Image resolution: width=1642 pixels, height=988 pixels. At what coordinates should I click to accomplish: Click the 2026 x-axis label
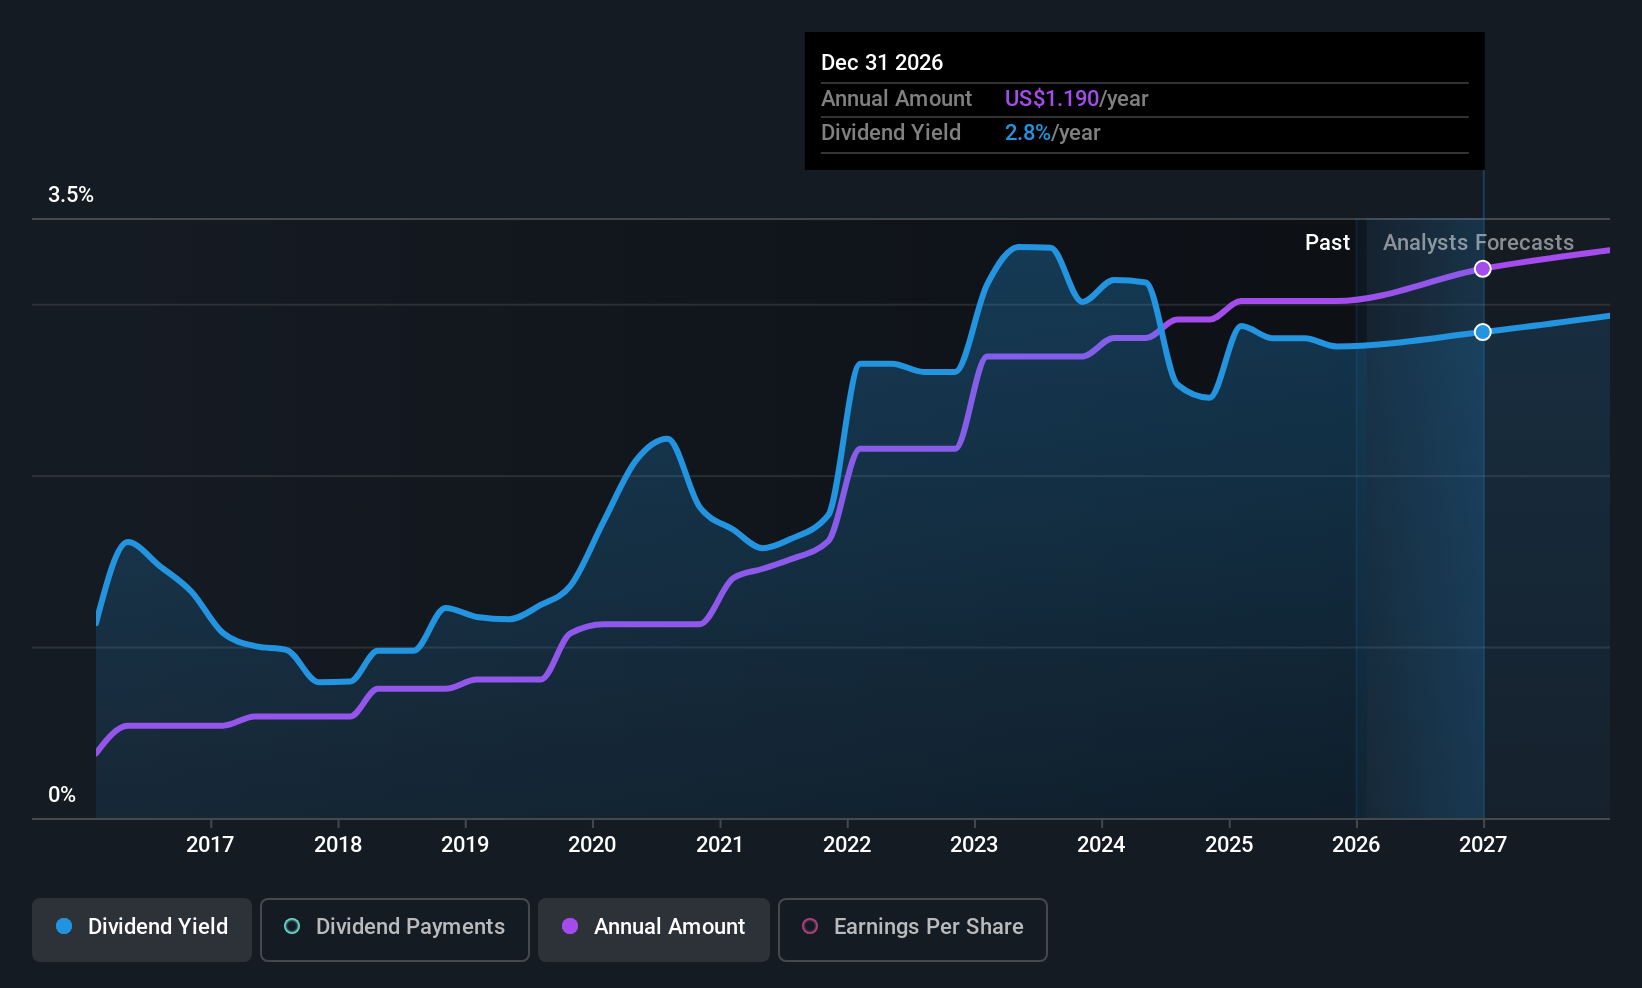tap(1356, 845)
